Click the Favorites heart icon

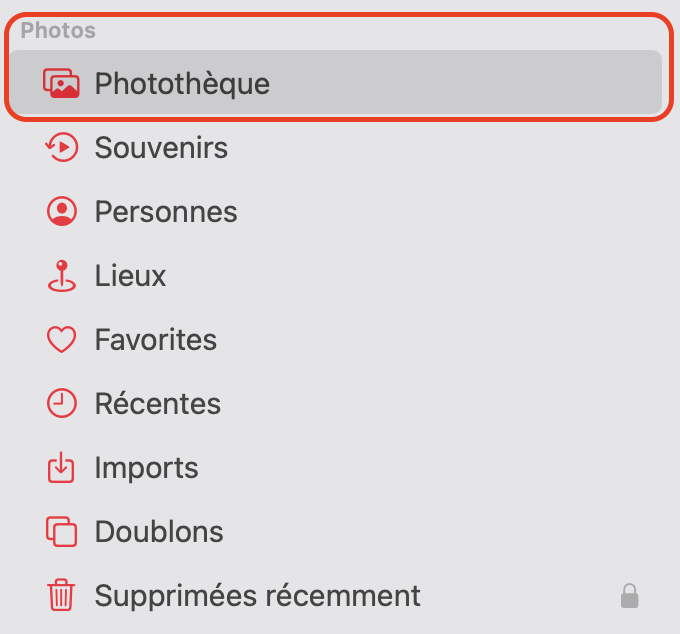61,340
